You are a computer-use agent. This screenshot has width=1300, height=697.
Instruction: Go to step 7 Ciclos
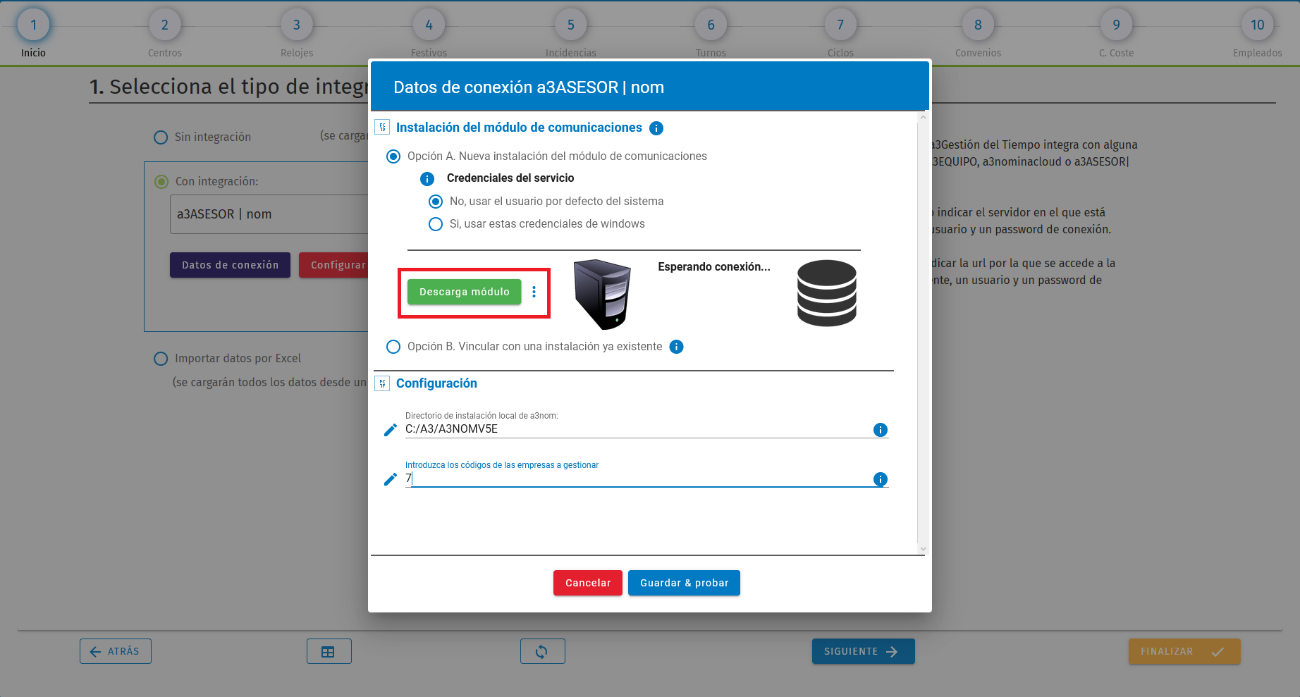coord(840,25)
